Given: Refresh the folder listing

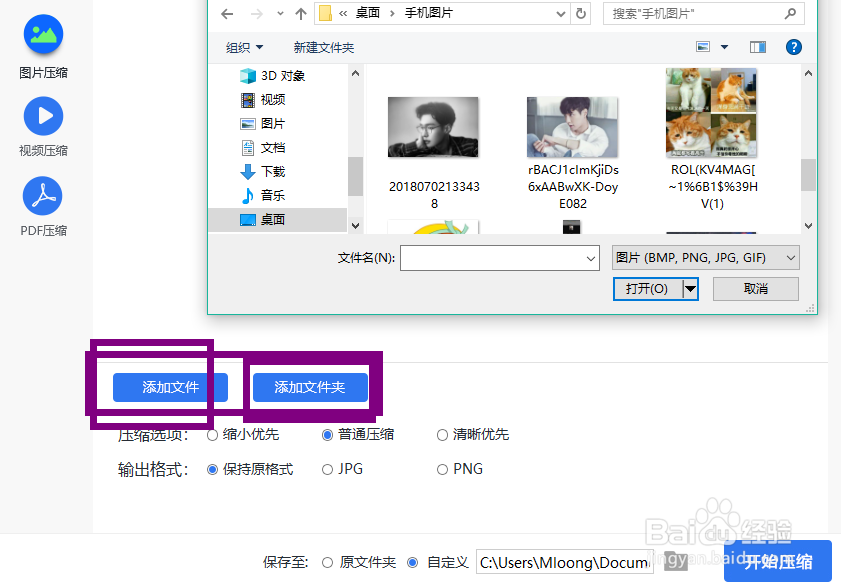Looking at the screenshot, I should [581, 13].
